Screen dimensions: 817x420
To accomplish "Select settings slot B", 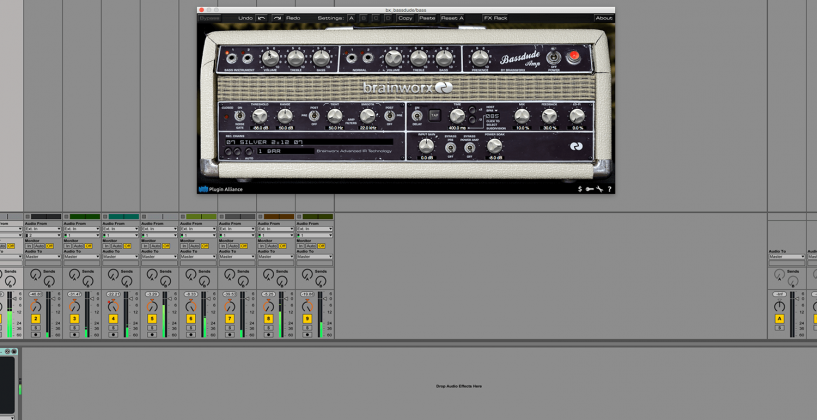I will [364, 18].
